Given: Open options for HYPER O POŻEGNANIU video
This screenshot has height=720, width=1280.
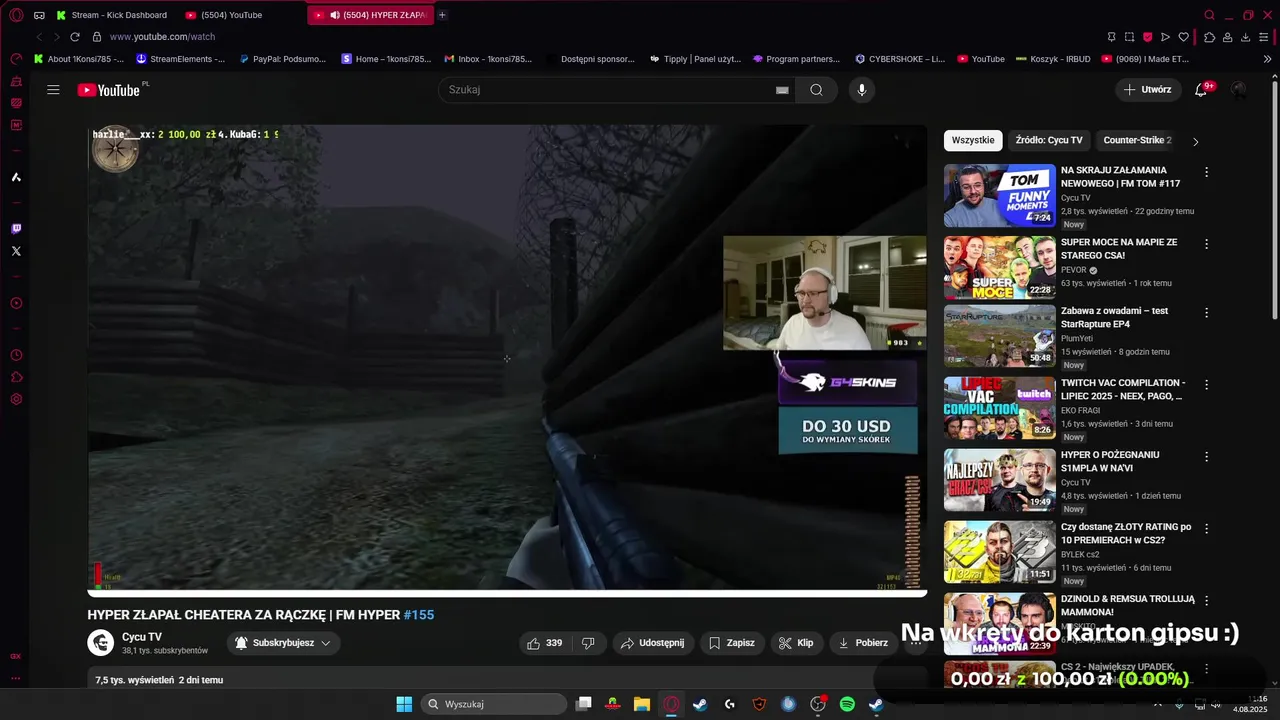Looking at the screenshot, I should (1206, 456).
